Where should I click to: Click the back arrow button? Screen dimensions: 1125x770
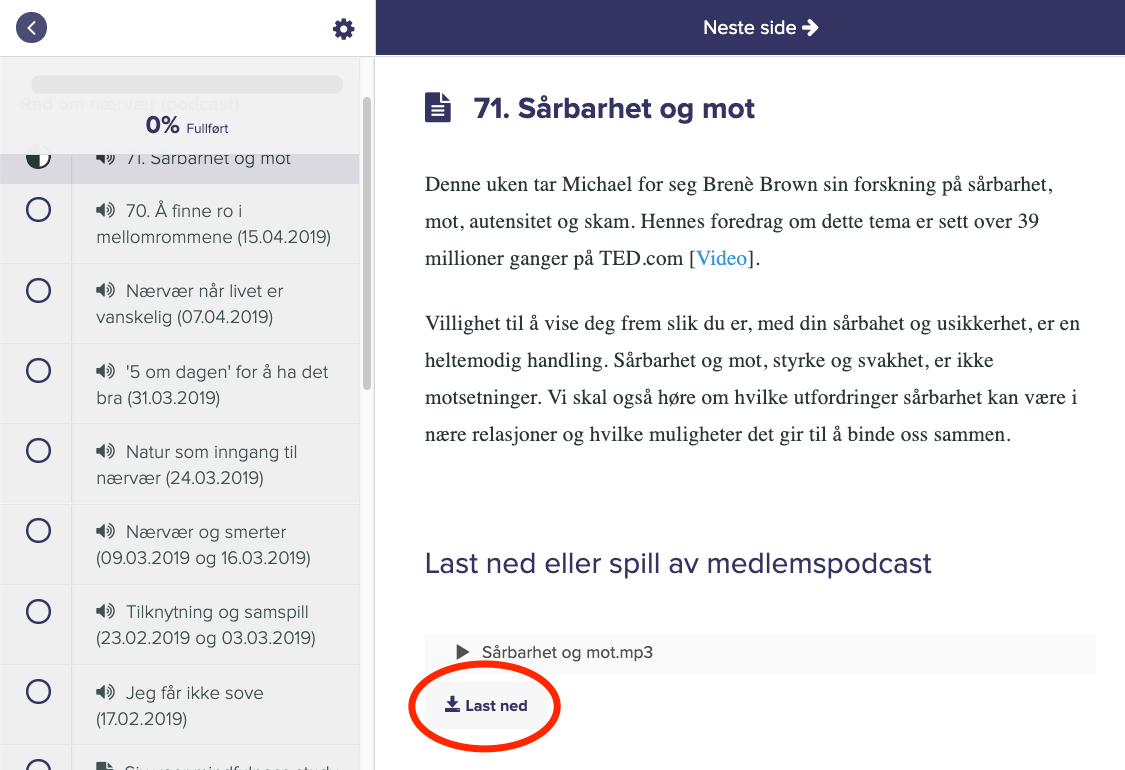[32, 28]
